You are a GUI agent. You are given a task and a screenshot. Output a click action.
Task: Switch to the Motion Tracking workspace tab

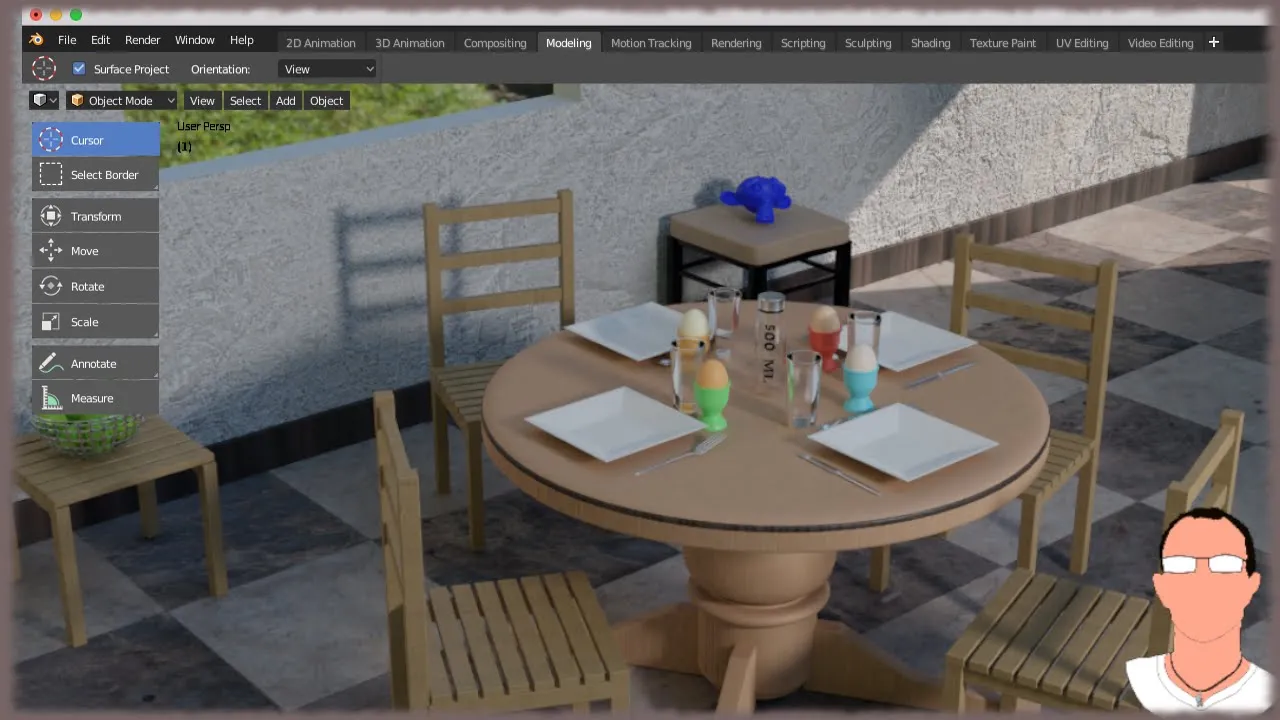point(651,43)
